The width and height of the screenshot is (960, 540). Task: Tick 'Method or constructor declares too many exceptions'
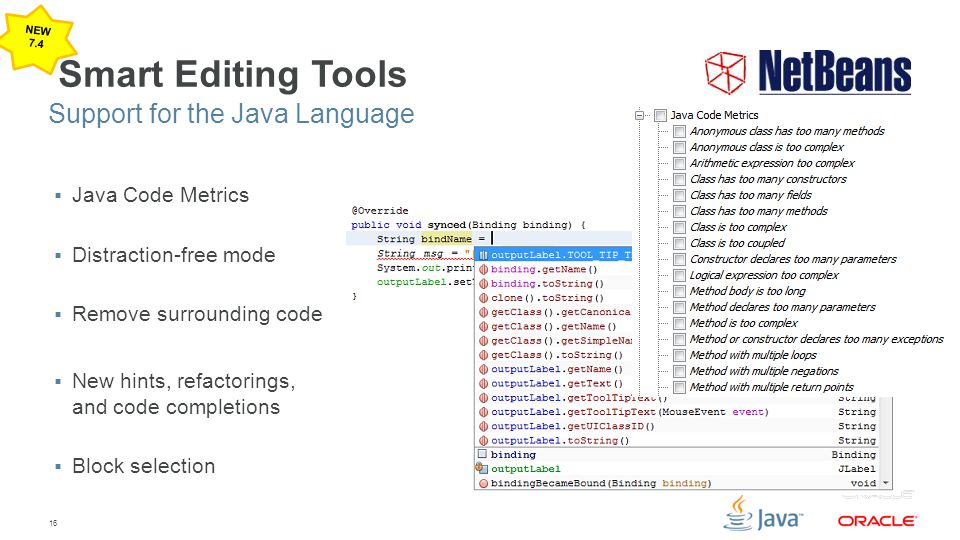(x=679, y=339)
